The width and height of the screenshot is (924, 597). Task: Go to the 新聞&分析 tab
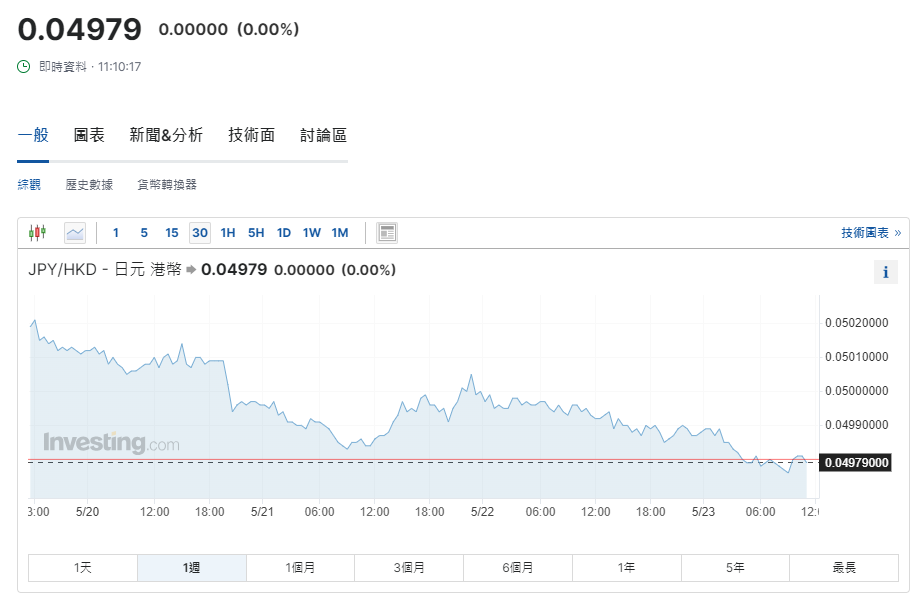tap(166, 135)
